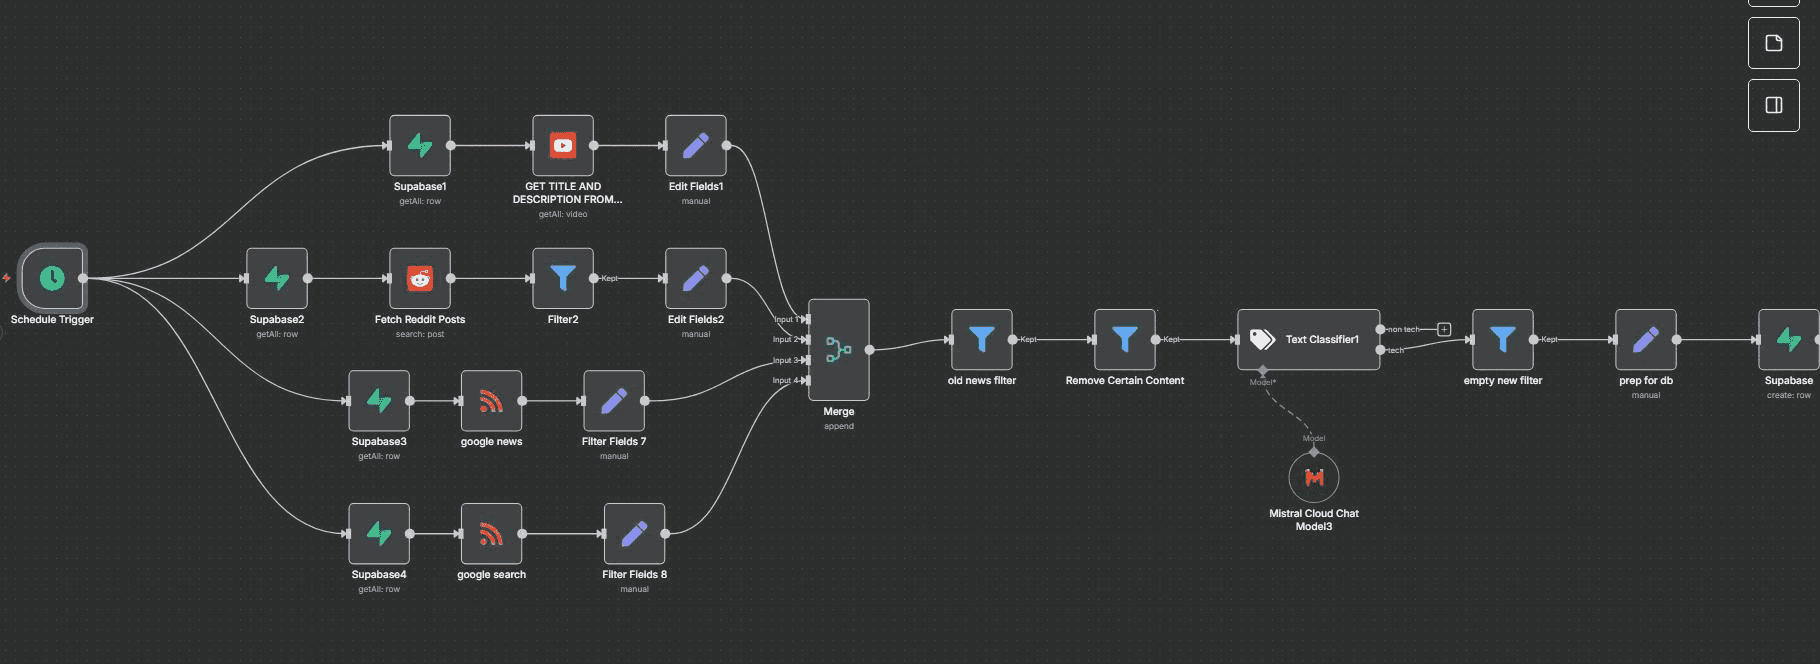Open the Remove Certain Content filter node

click(1125, 340)
